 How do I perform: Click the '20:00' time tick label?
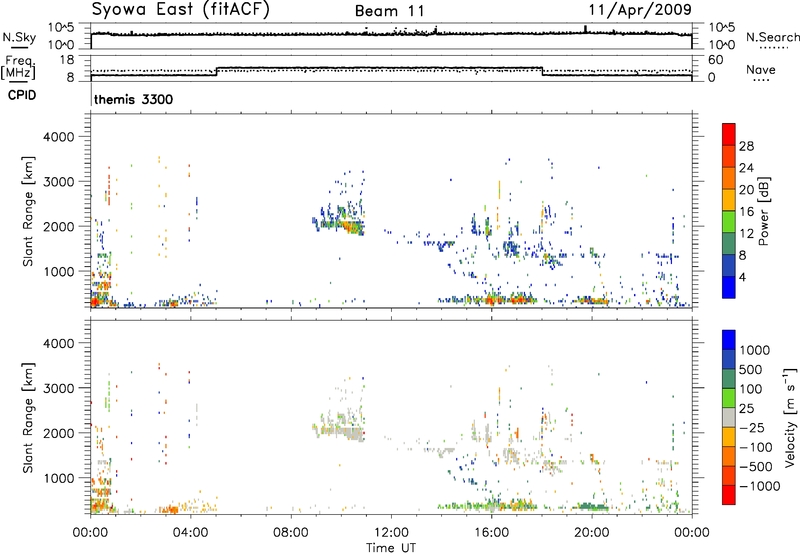pyautogui.click(x=592, y=533)
